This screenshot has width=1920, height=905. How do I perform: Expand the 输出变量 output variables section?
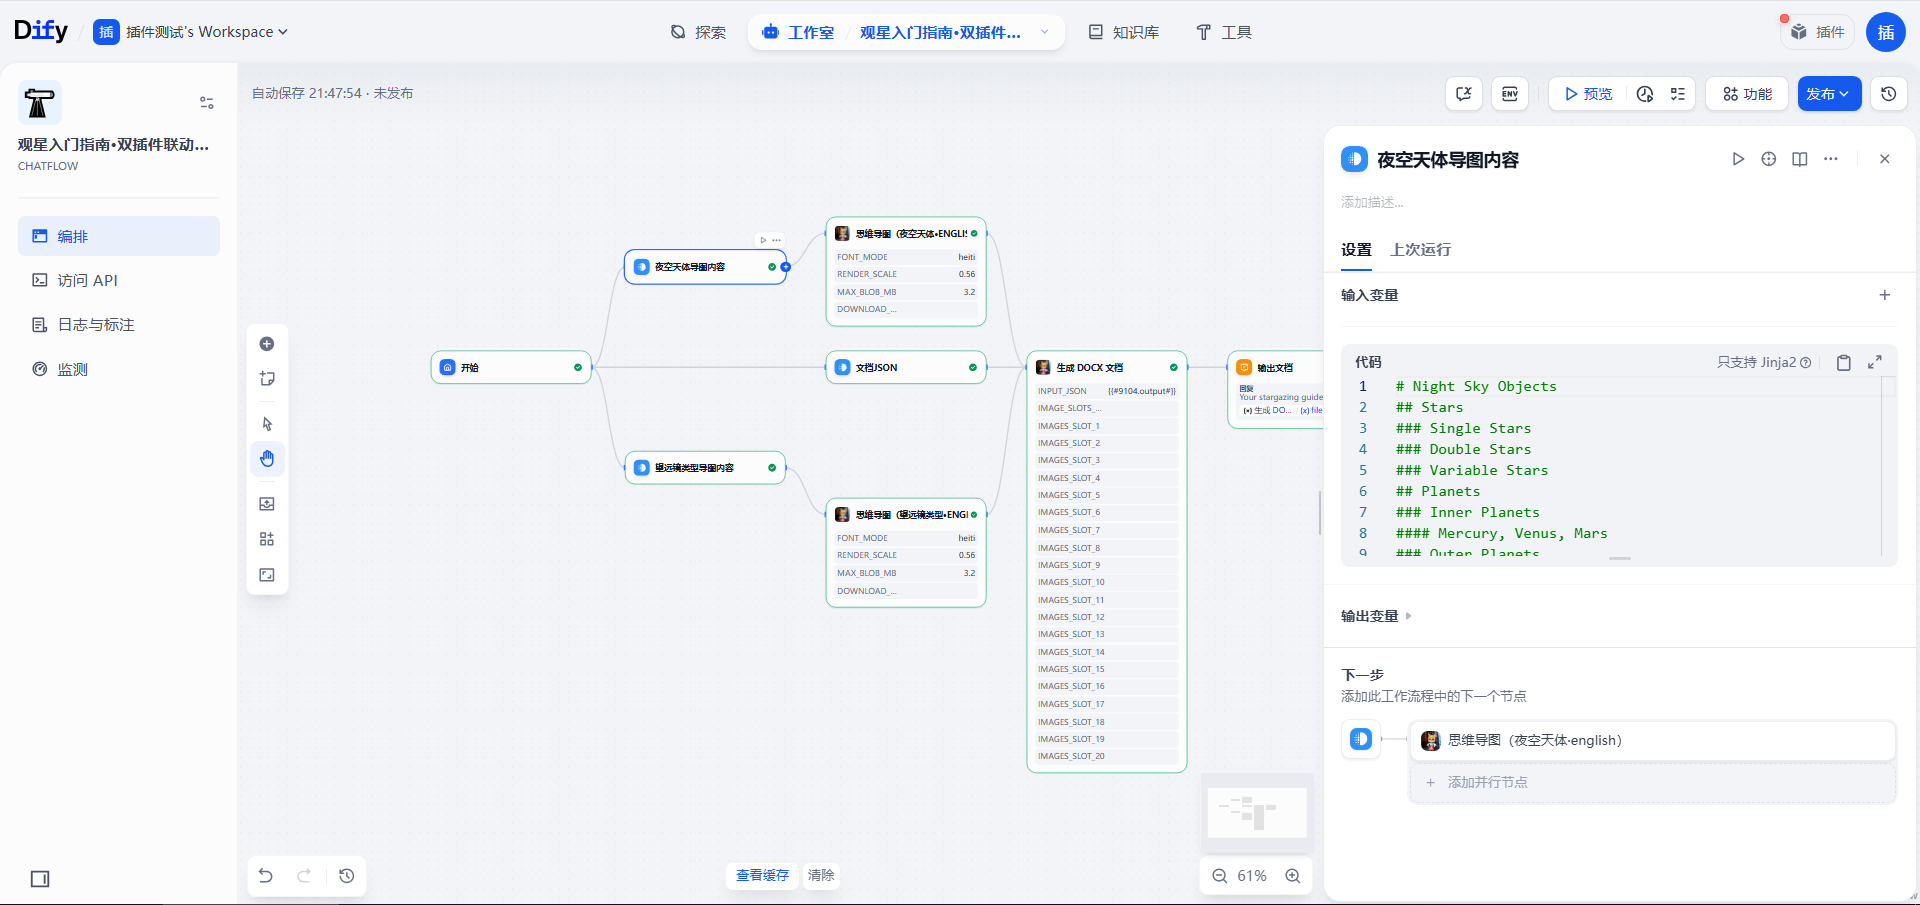(x=1376, y=616)
